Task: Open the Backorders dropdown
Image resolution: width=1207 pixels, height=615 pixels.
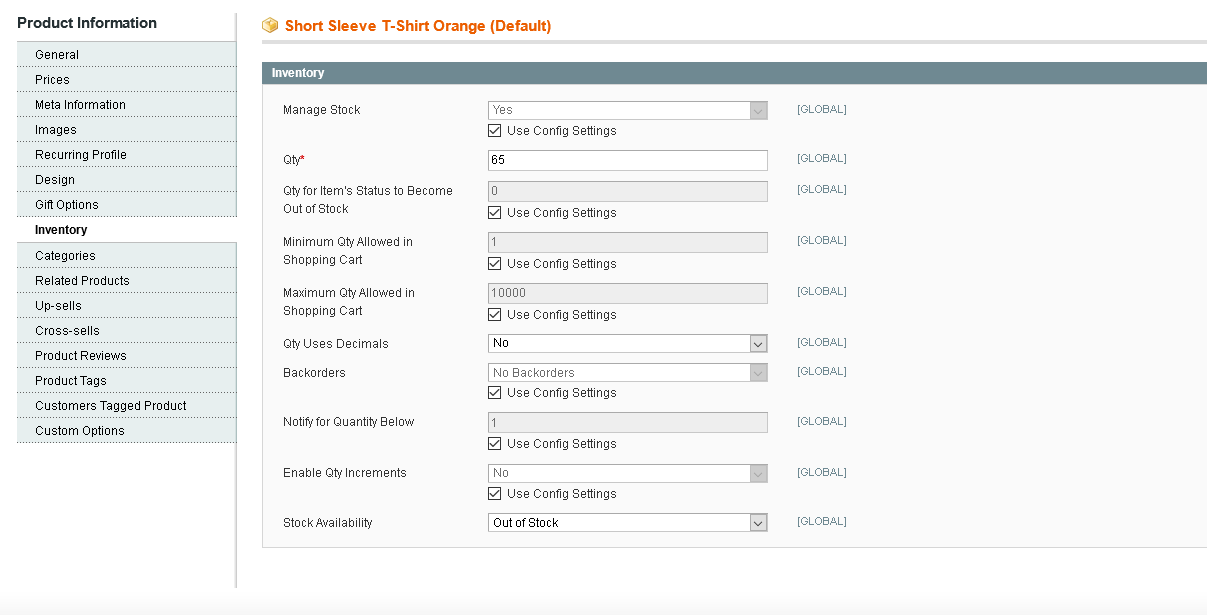Action: [x=627, y=373]
